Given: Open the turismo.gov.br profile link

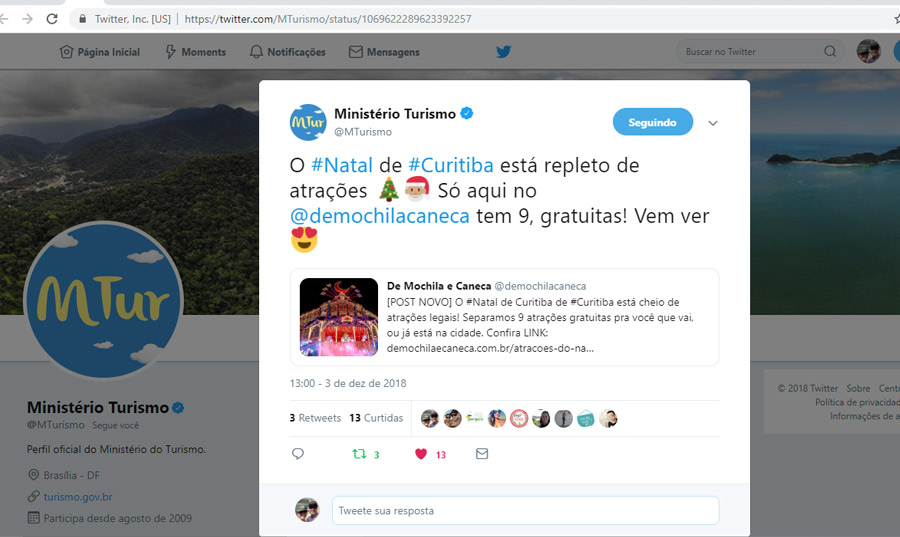Looking at the screenshot, I should (x=77, y=497).
